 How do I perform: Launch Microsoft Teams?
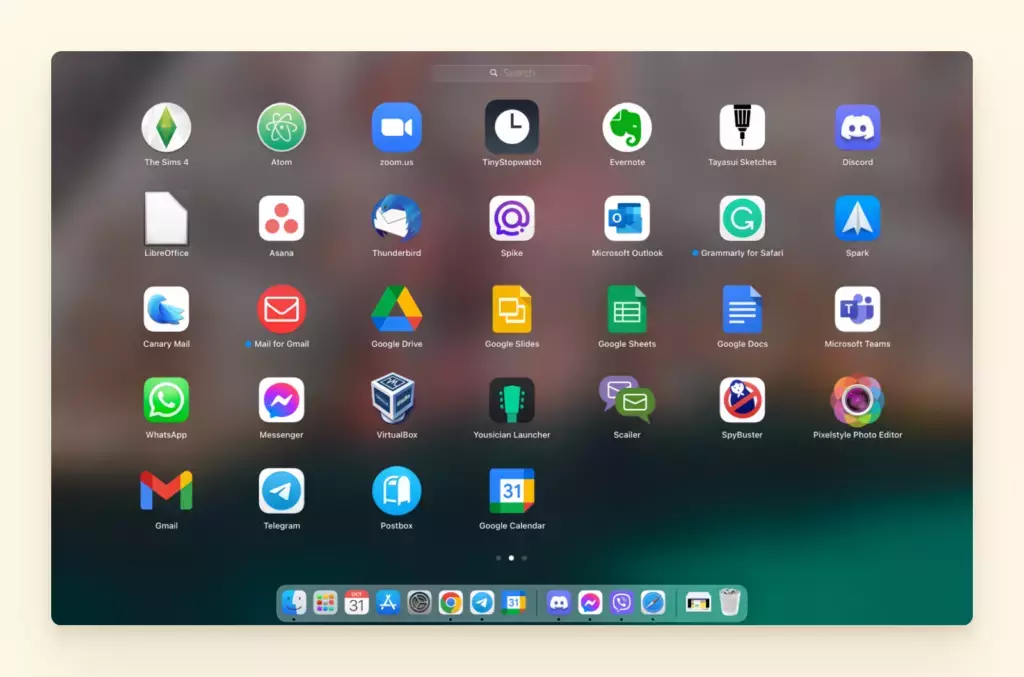pos(857,309)
